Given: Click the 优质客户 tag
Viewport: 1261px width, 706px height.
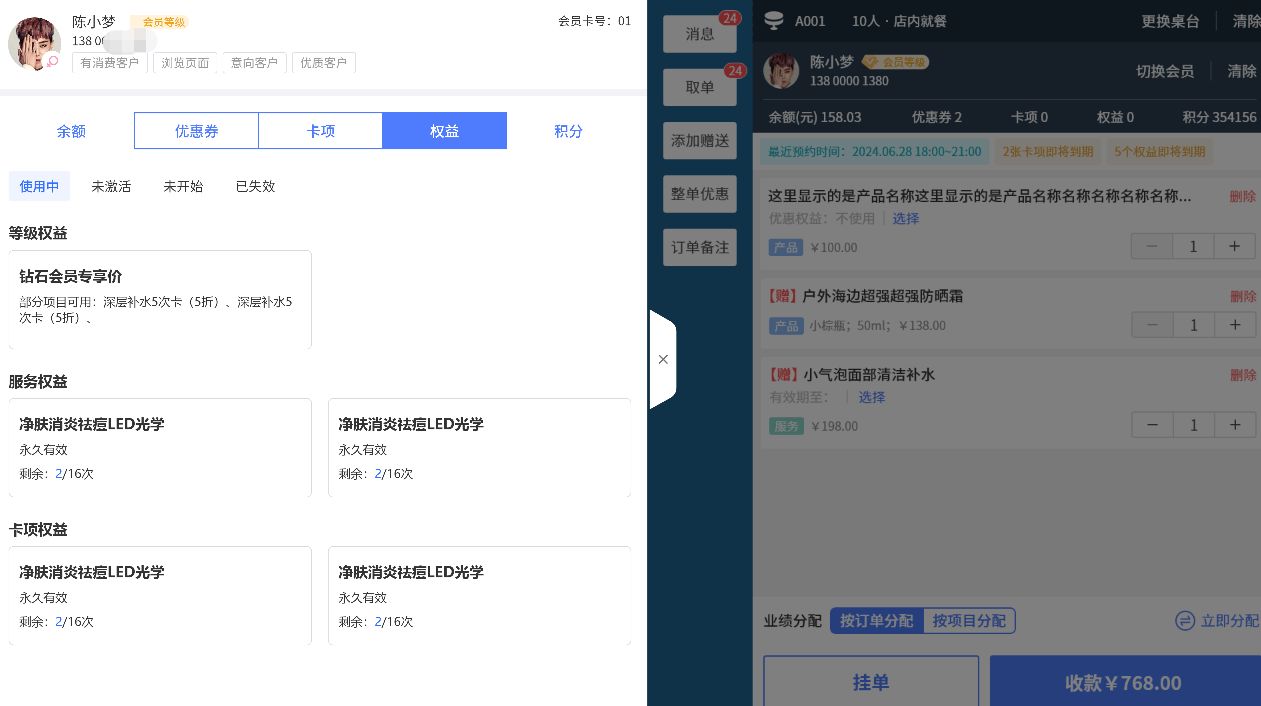Looking at the screenshot, I should [x=323, y=62].
